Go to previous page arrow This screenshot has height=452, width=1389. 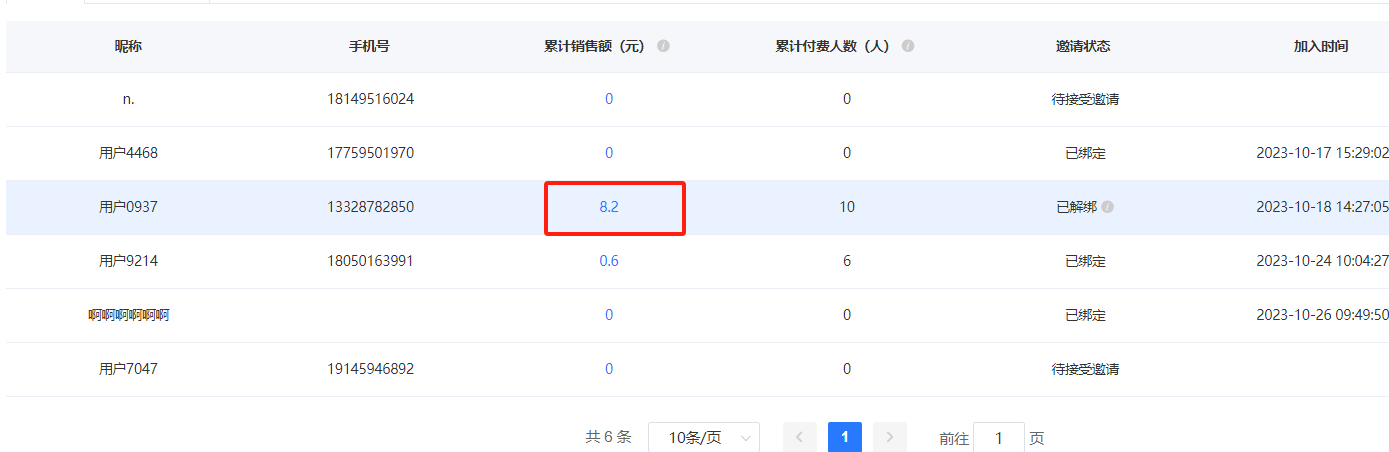799,438
